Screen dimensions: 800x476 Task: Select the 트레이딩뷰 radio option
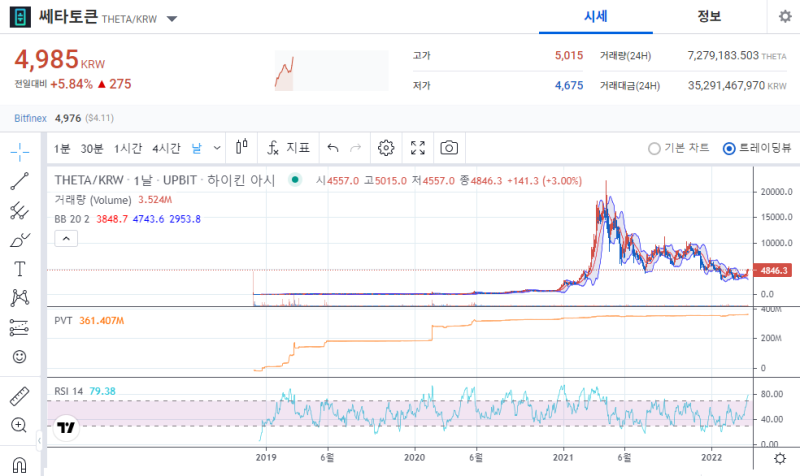click(x=757, y=148)
